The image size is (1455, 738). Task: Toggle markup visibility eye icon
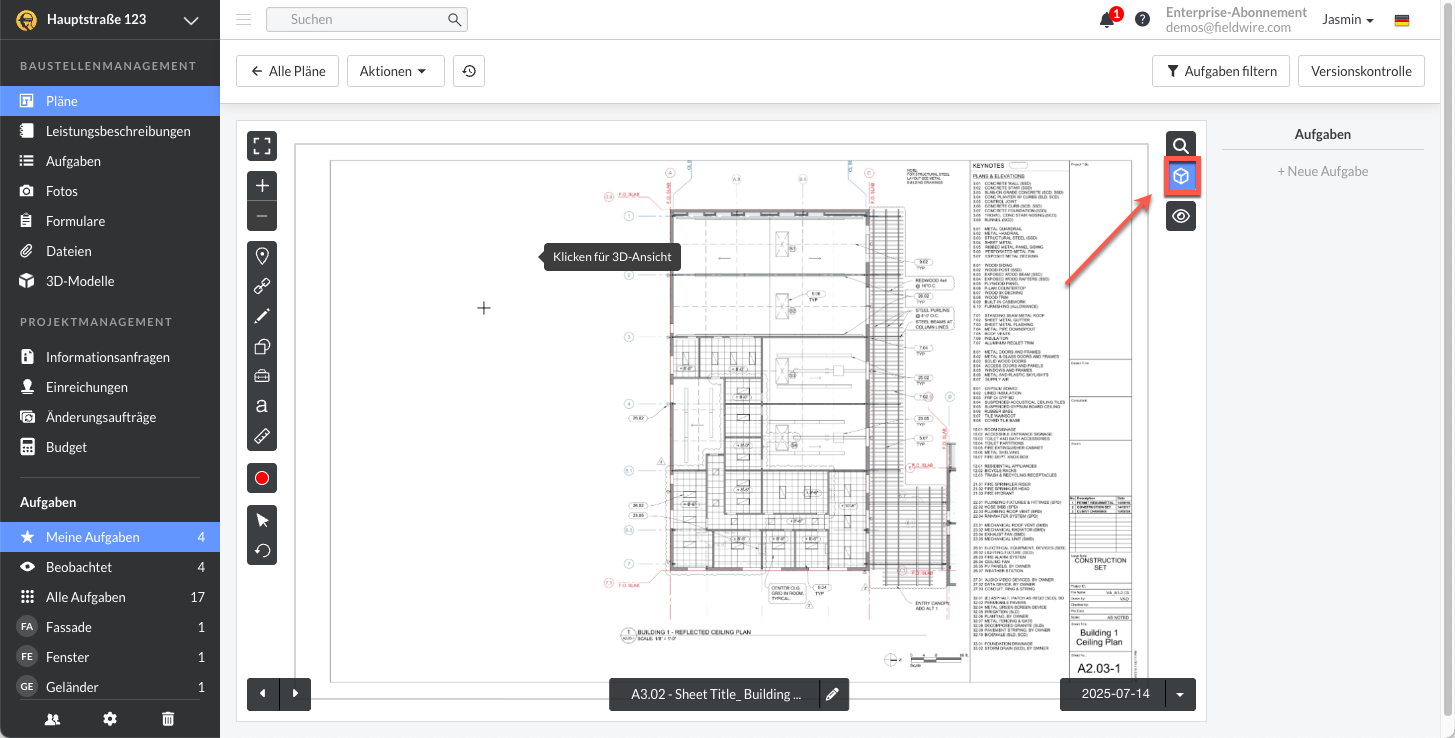[x=1181, y=216]
